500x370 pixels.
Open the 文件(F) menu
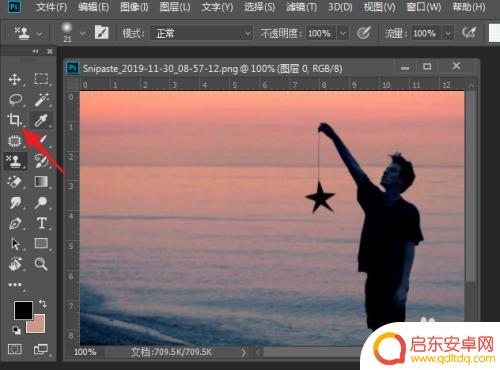[x=51, y=7]
